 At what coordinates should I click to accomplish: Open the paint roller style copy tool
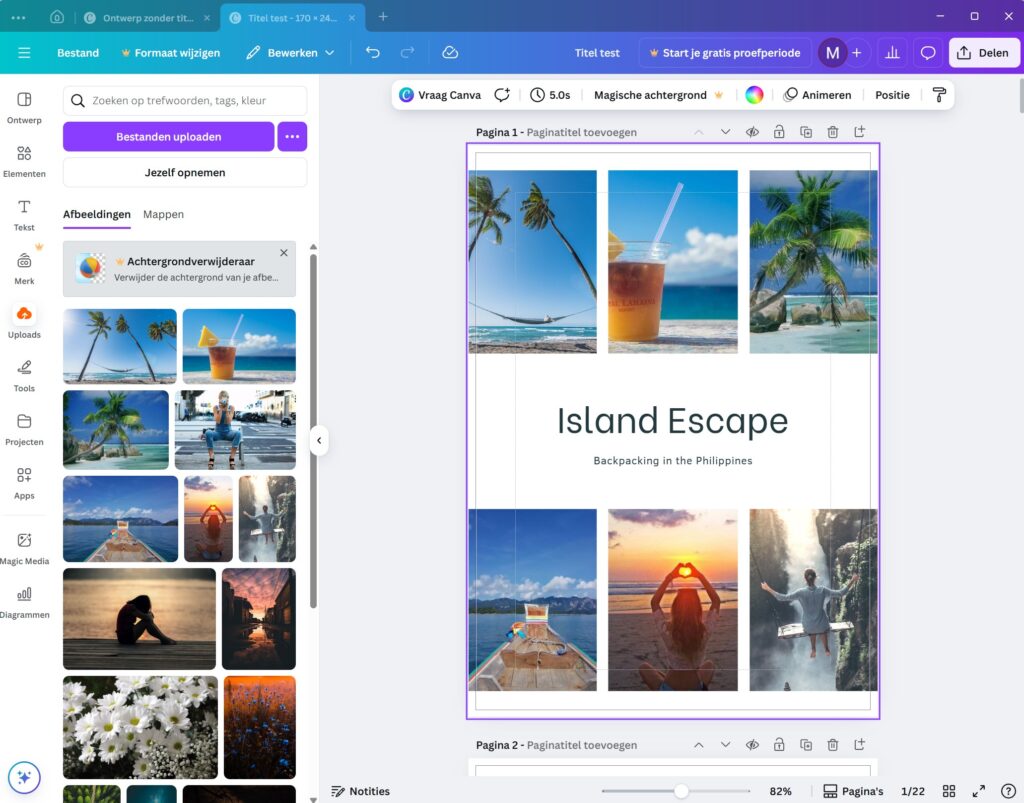938,95
